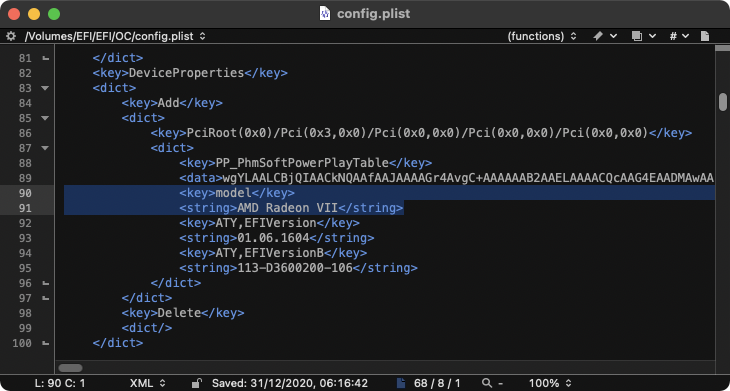Click the magnifier icon in status bar
Screen dimensions: 730x391
[487, 383]
